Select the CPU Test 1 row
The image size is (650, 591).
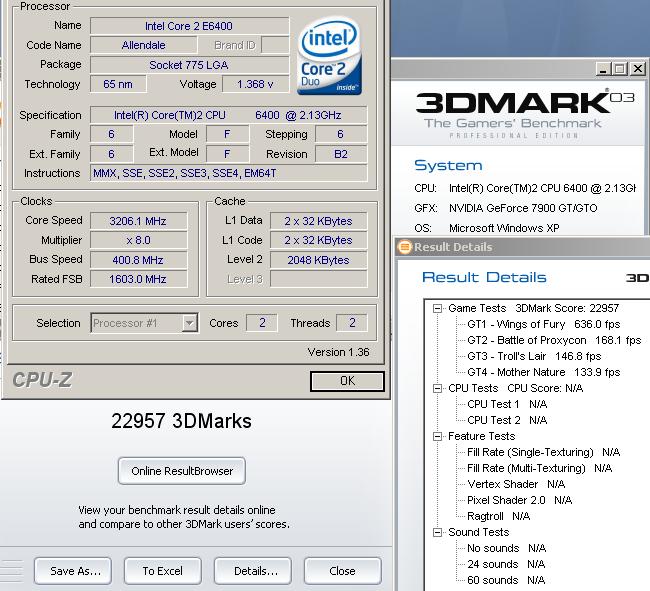(x=507, y=404)
